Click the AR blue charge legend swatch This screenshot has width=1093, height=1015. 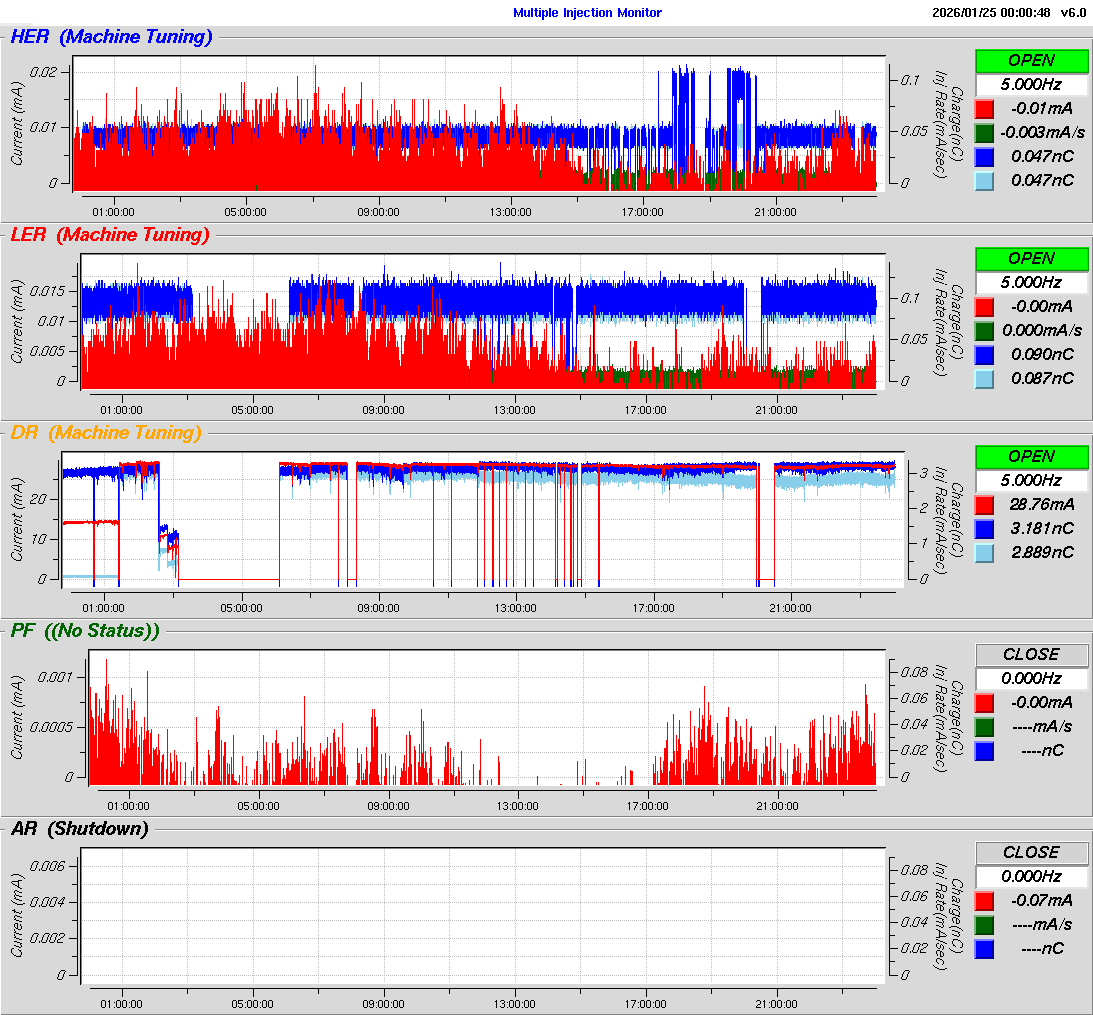coord(984,948)
